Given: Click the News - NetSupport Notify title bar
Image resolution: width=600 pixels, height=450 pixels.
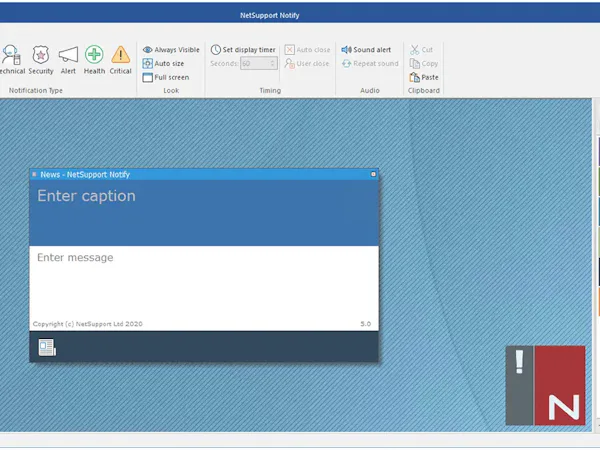Looking at the screenshot, I should pos(204,174).
